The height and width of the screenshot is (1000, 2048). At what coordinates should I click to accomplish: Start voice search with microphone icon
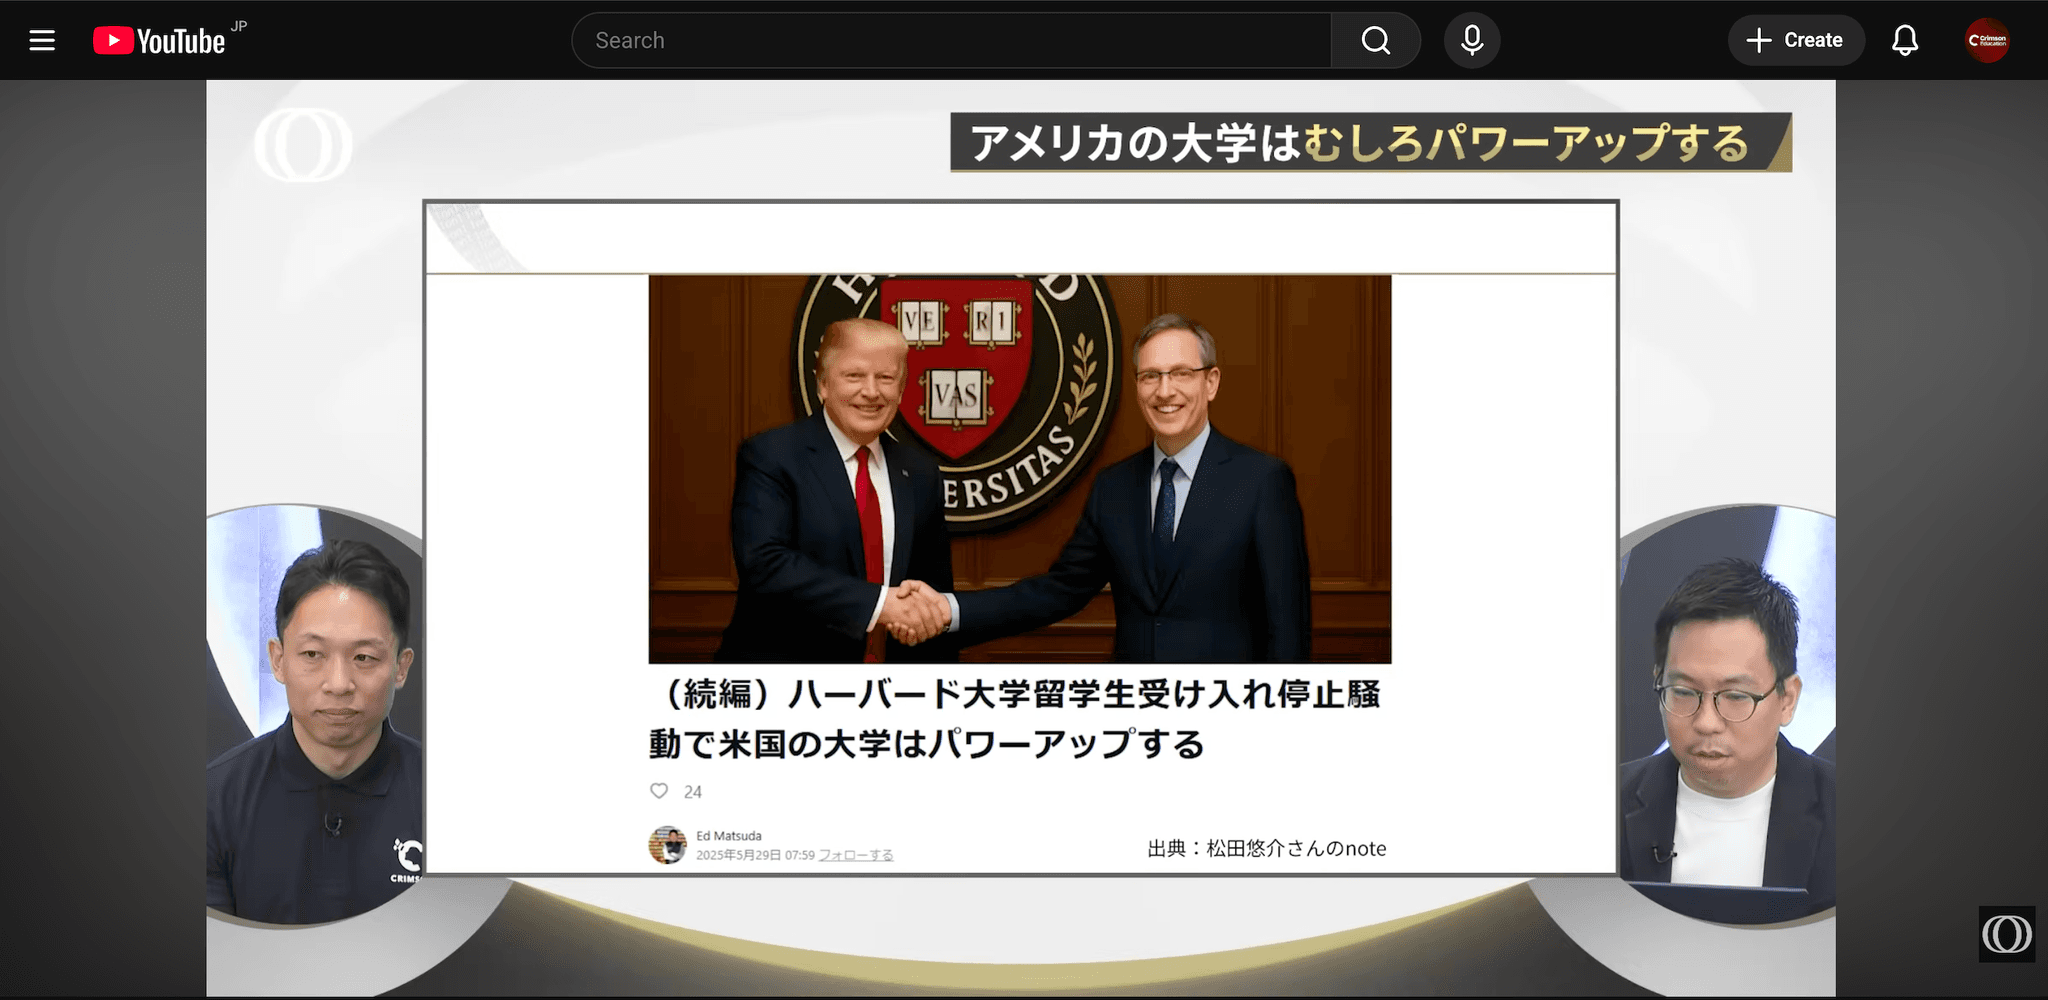coord(1471,40)
